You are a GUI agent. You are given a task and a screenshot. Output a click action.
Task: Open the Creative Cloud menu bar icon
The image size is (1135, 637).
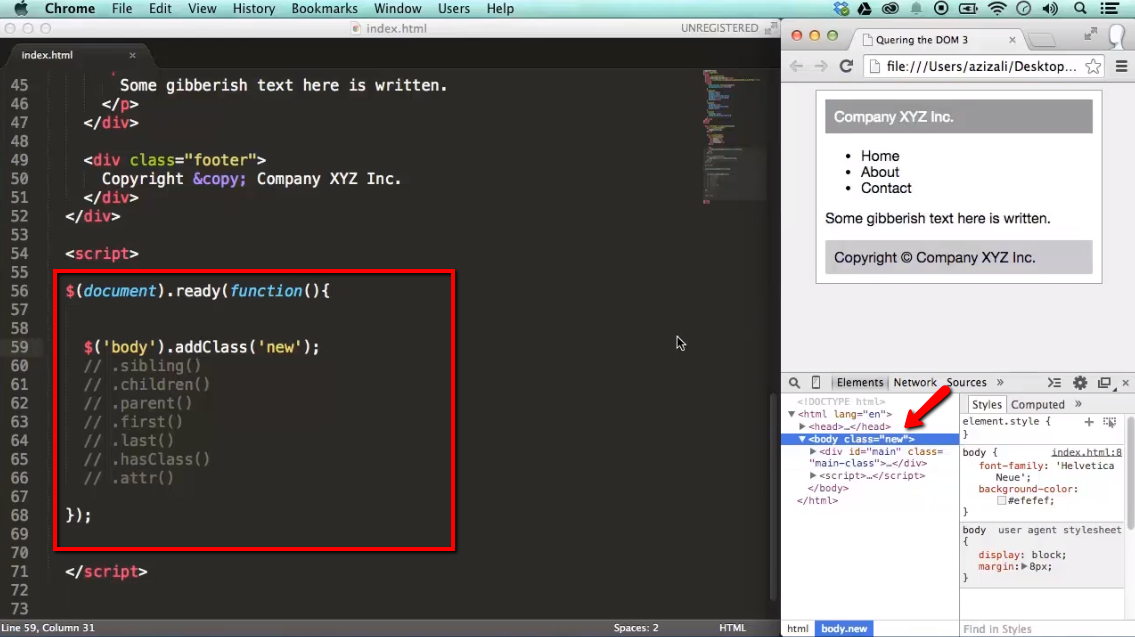coord(890,9)
